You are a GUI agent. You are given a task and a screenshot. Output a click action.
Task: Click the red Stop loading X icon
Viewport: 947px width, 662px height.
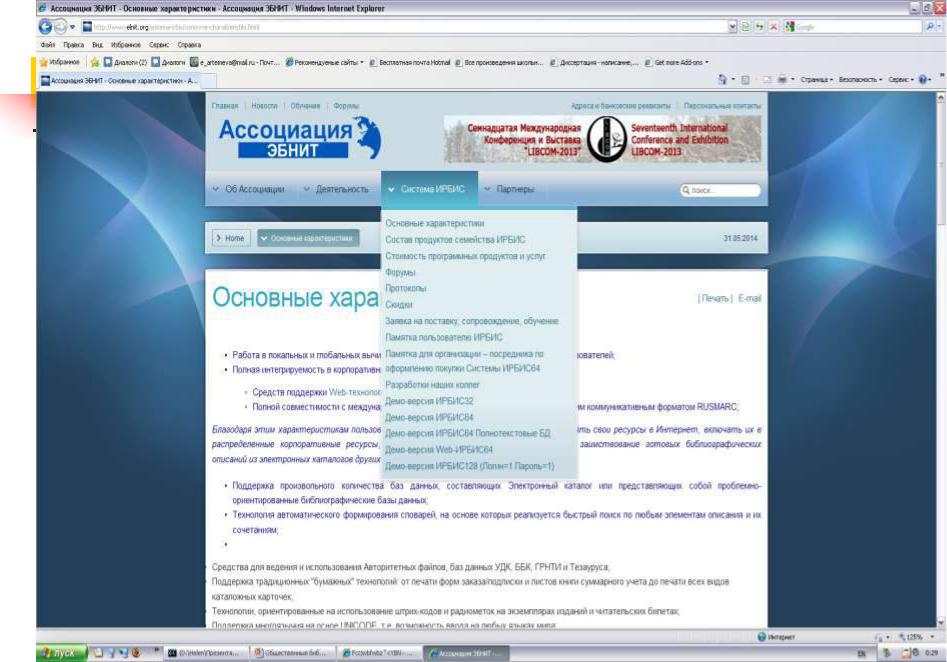773,27
